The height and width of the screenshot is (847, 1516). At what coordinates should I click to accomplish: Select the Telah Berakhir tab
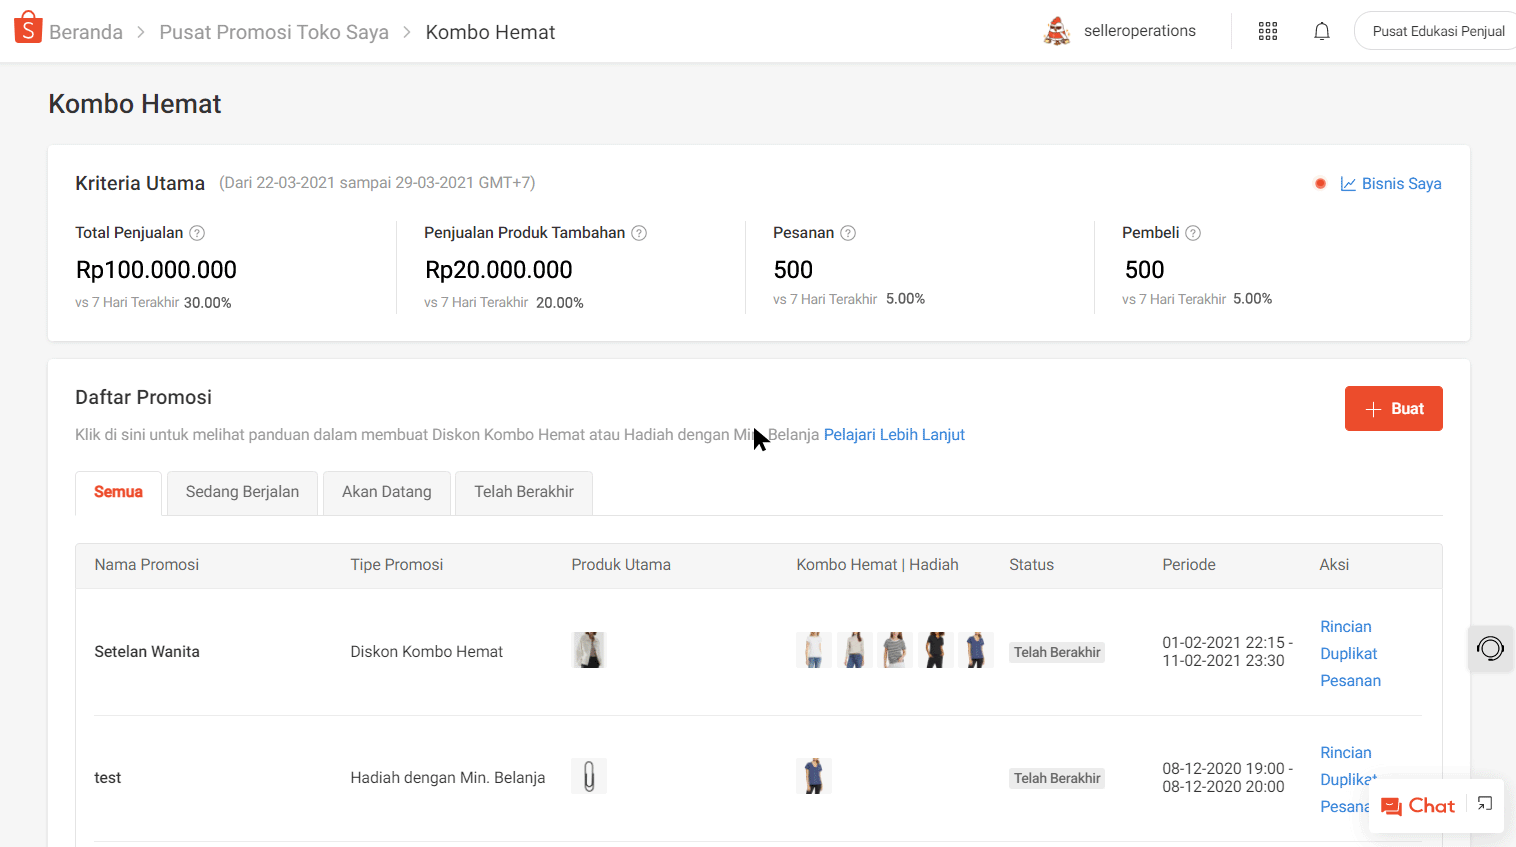point(523,492)
